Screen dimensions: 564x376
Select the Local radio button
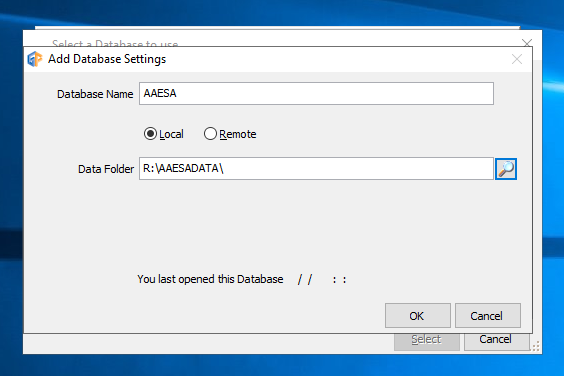click(x=150, y=134)
